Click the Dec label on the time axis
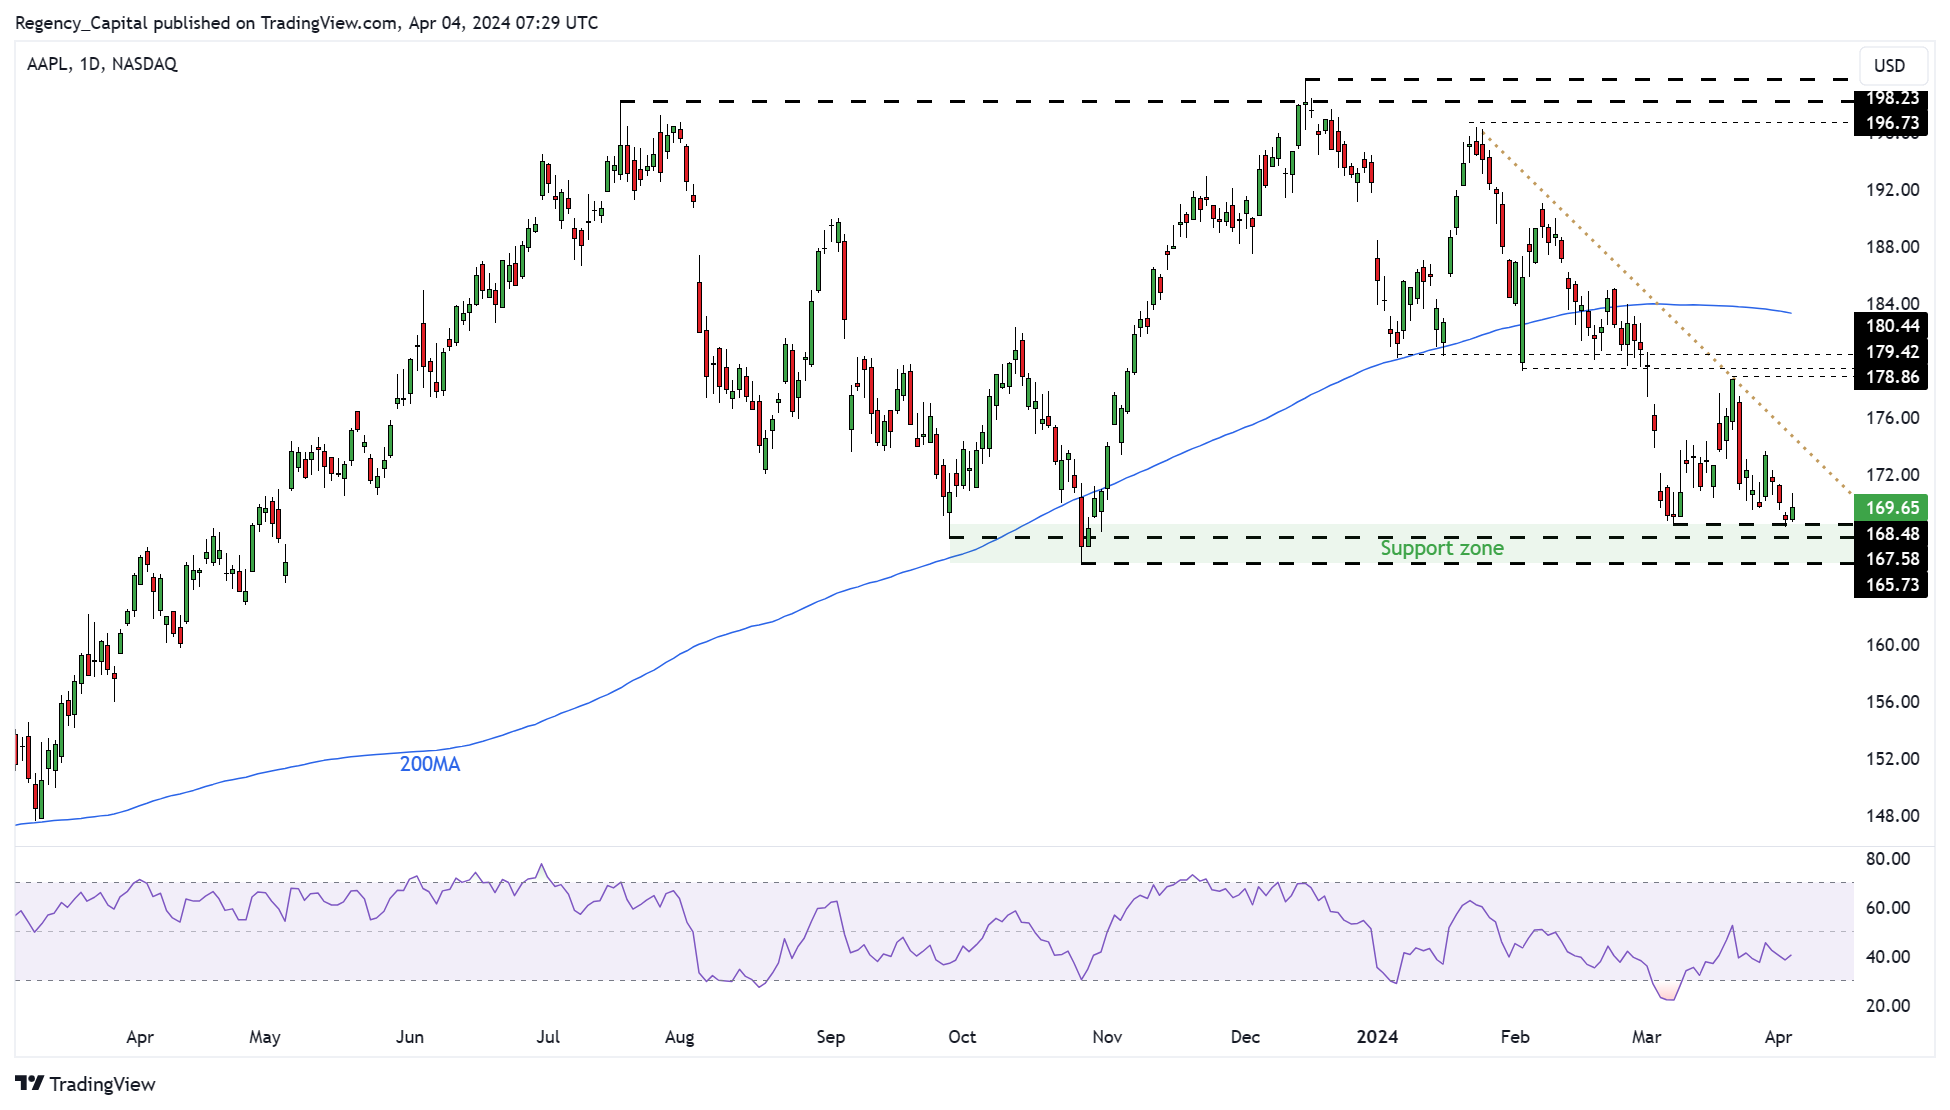The image size is (1950, 1110). tap(1245, 1037)
